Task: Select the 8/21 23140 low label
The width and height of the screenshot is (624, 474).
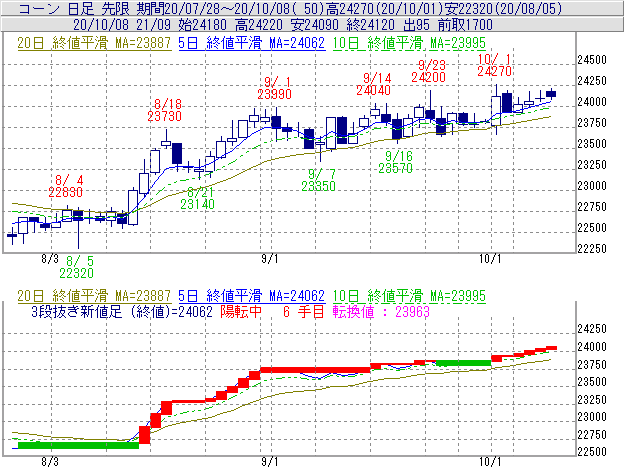Action: 197,198
